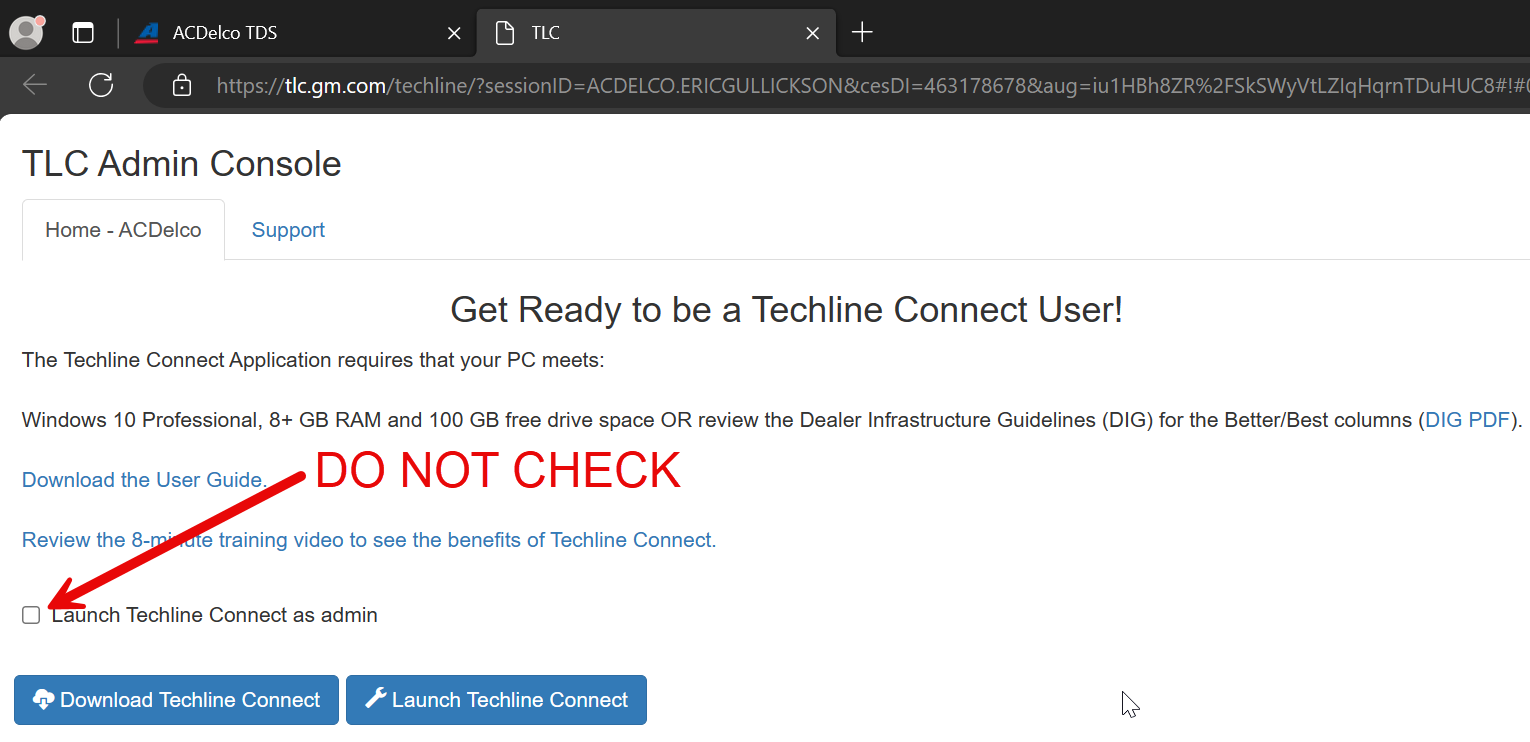Select the TLC browser tab
The image size is (1530, 742).
click(x=655, y=33)
